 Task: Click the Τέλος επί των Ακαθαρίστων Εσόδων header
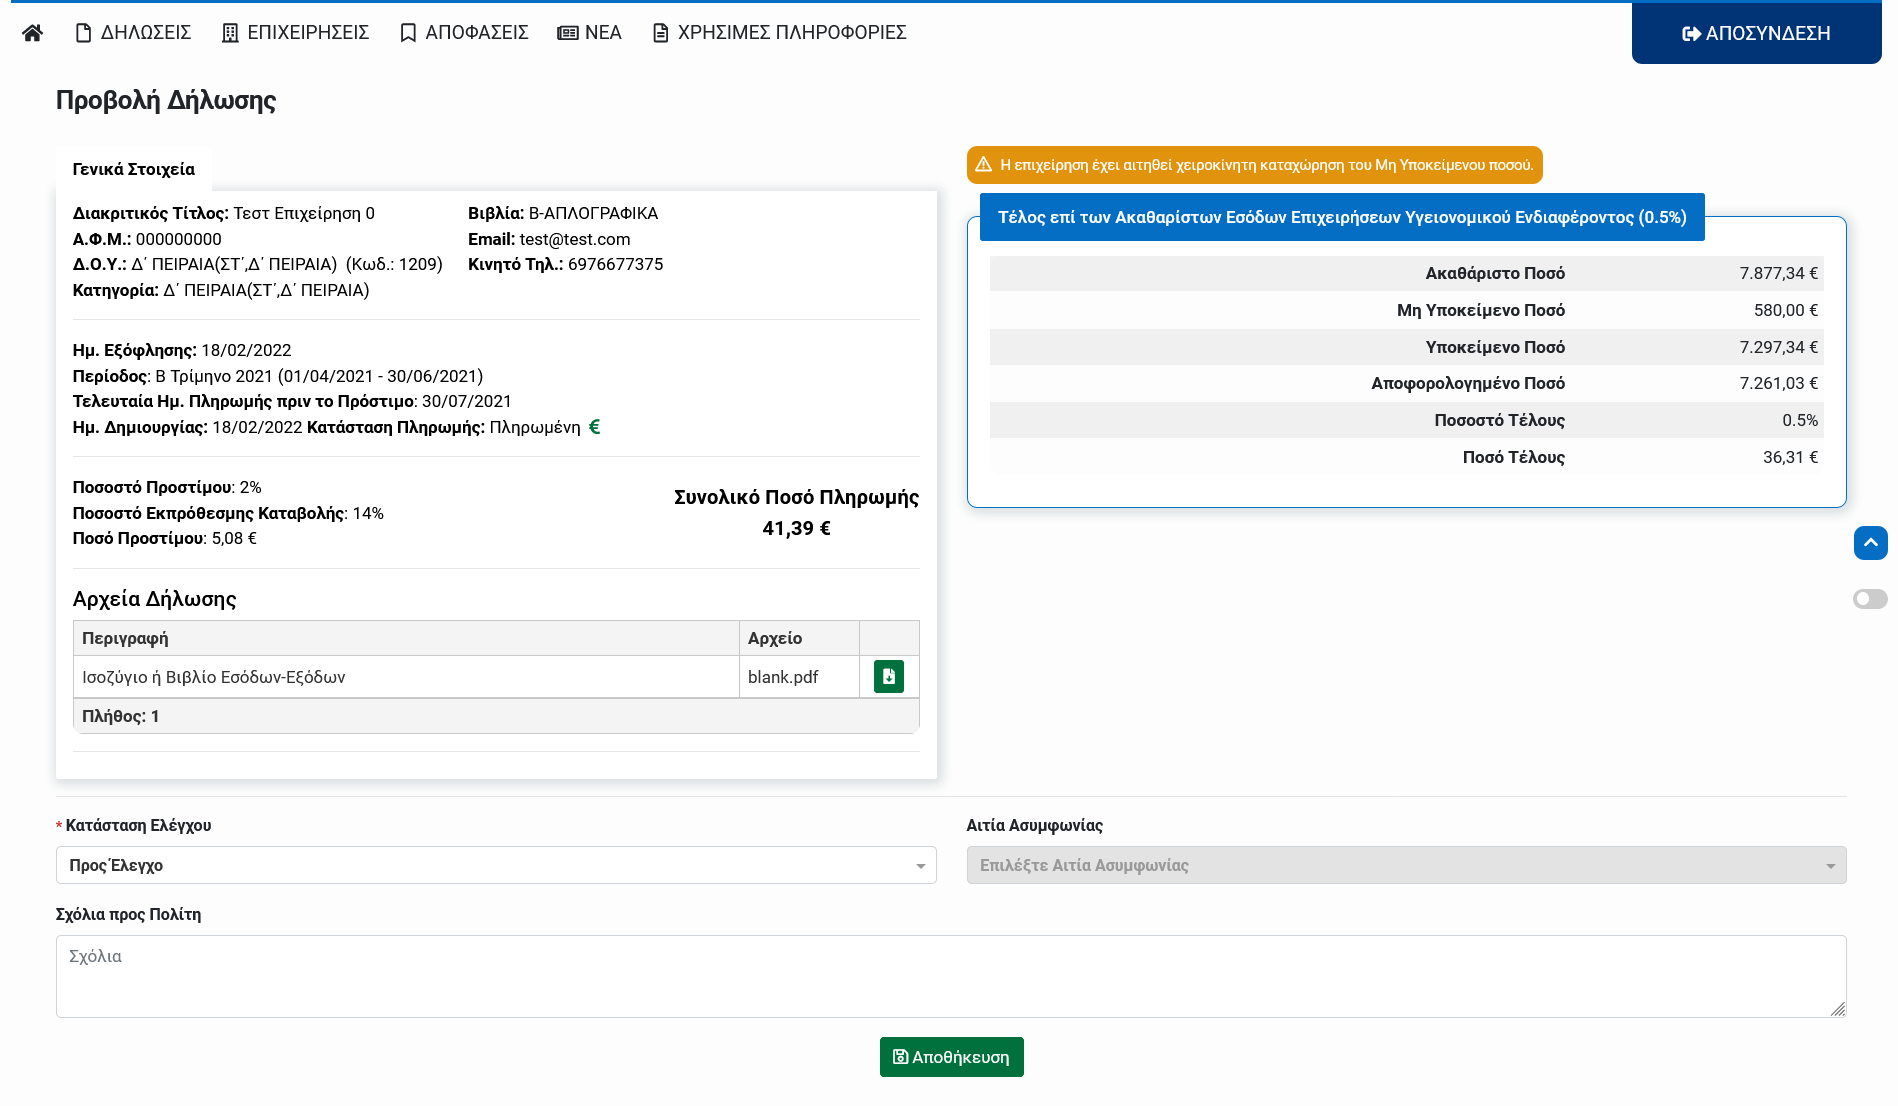1342,217
